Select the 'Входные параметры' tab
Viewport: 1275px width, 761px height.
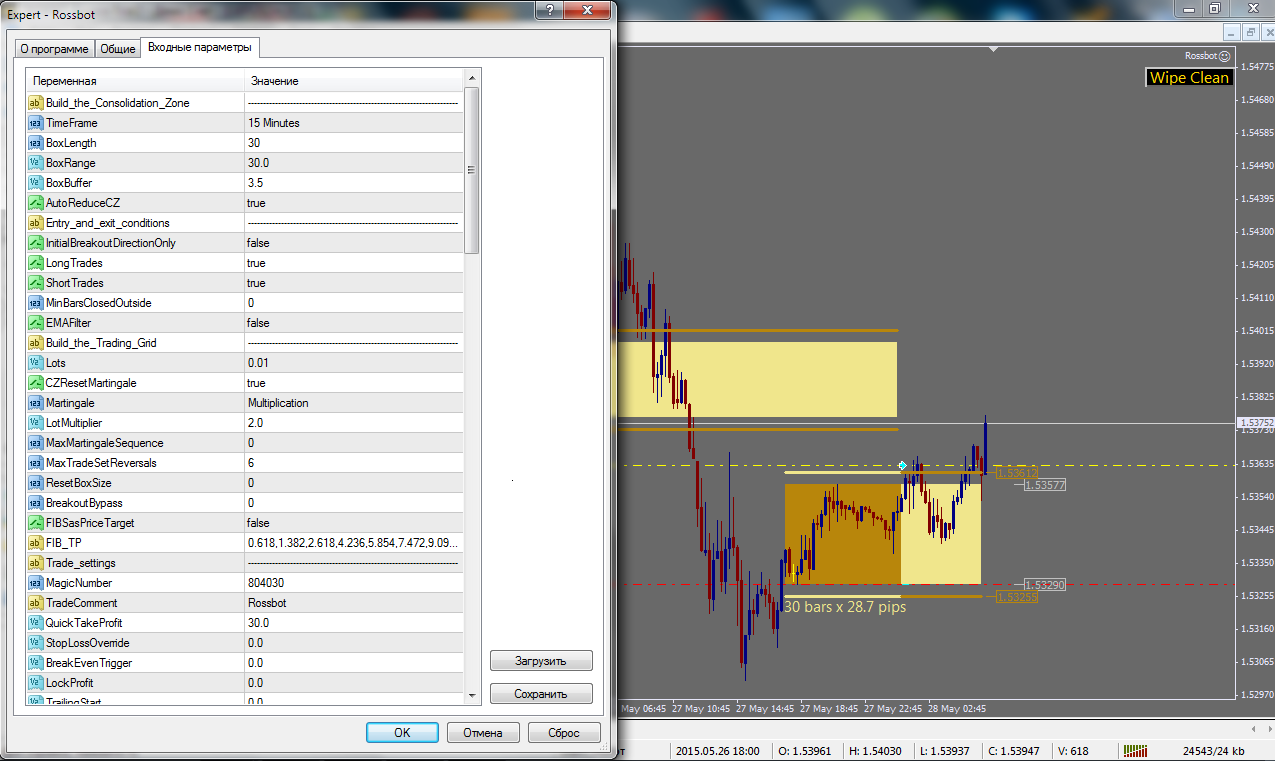pos(200,47)
